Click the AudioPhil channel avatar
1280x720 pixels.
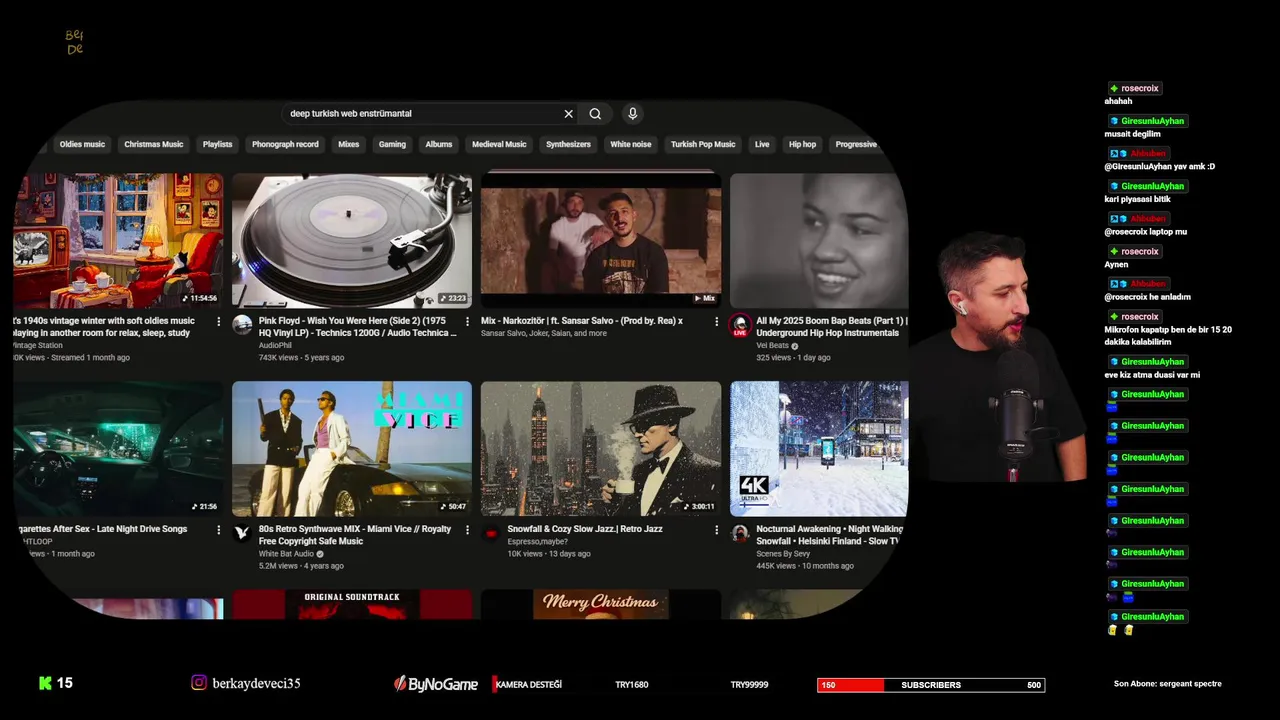(x=242, y=324)
